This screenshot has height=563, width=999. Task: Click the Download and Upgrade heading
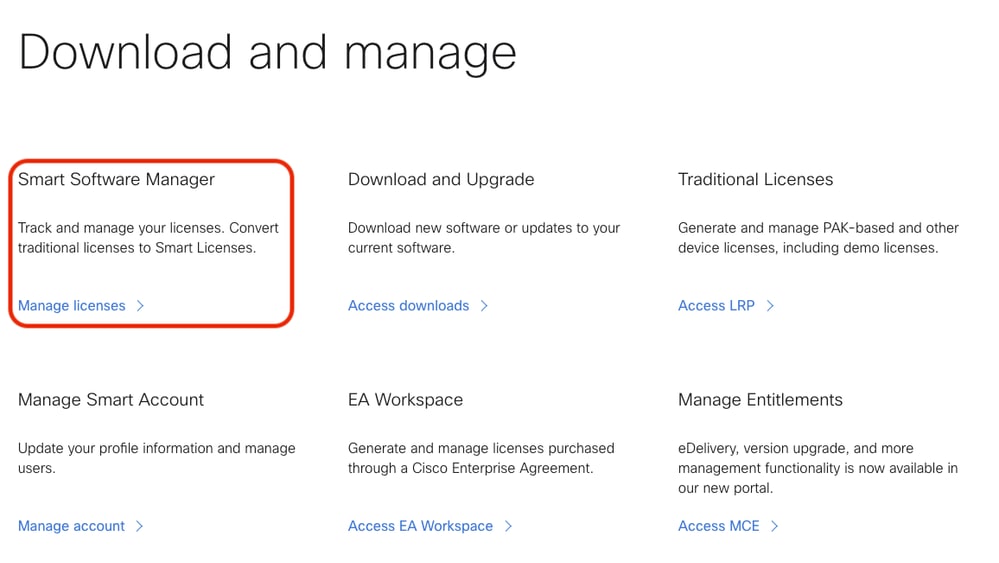[441, 180]
